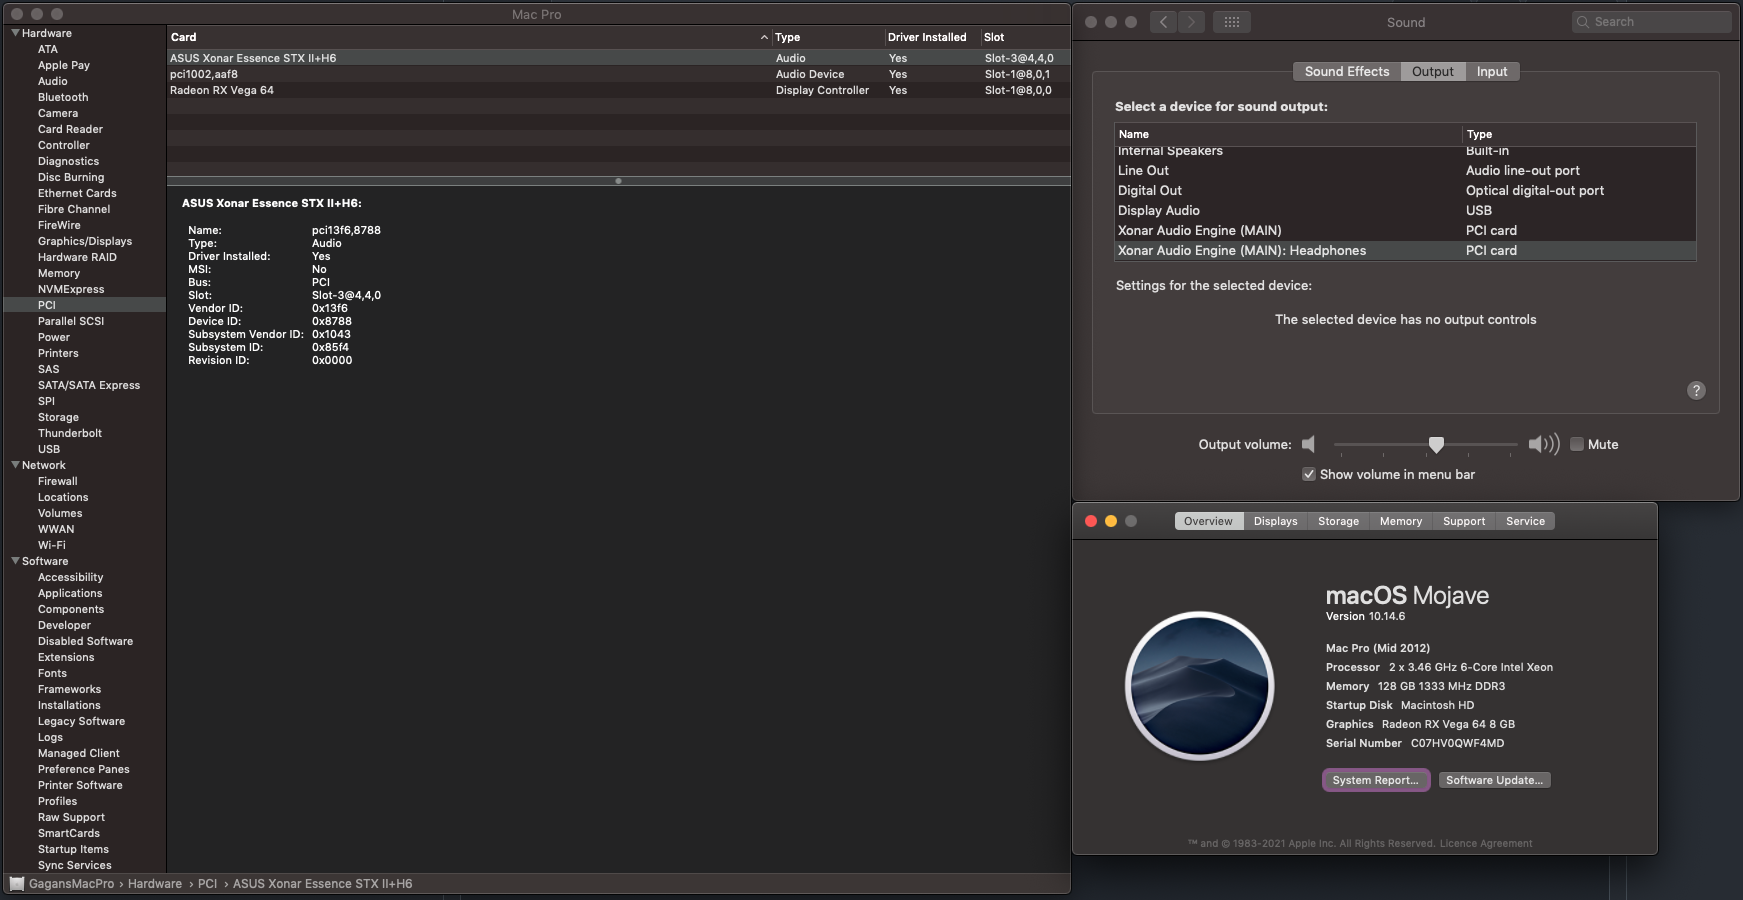
Task: Click the high volume speaker icon
Action: (1544, 444)
